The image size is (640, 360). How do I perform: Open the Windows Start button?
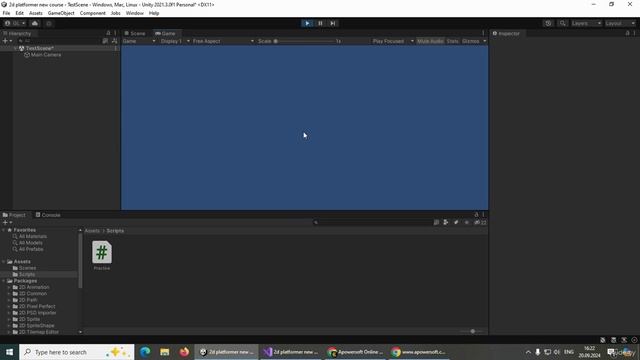point(9,352)
